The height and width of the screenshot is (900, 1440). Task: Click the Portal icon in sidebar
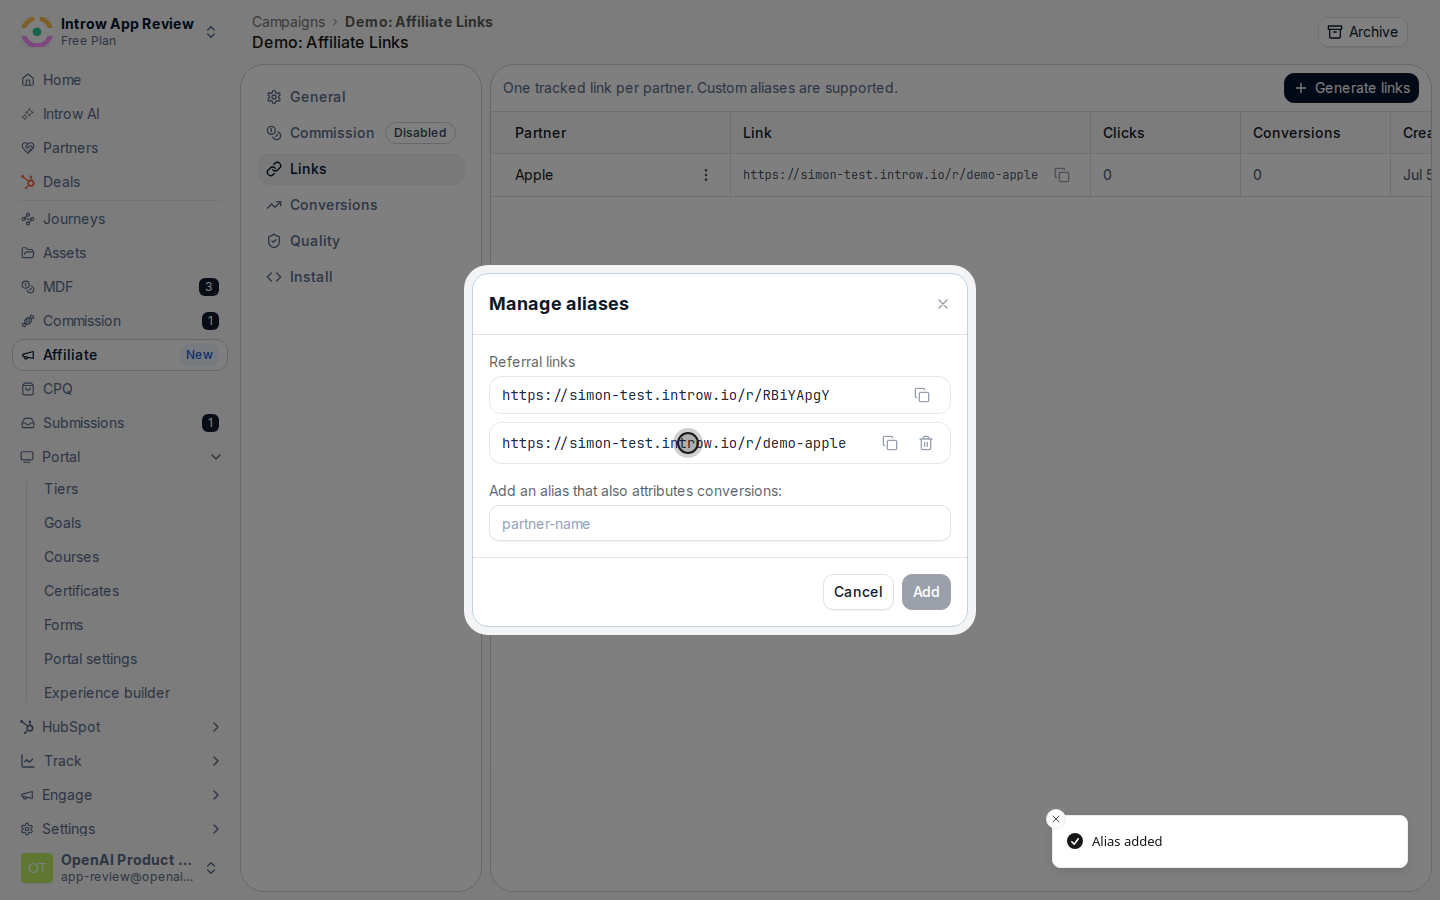coord(27,457)
